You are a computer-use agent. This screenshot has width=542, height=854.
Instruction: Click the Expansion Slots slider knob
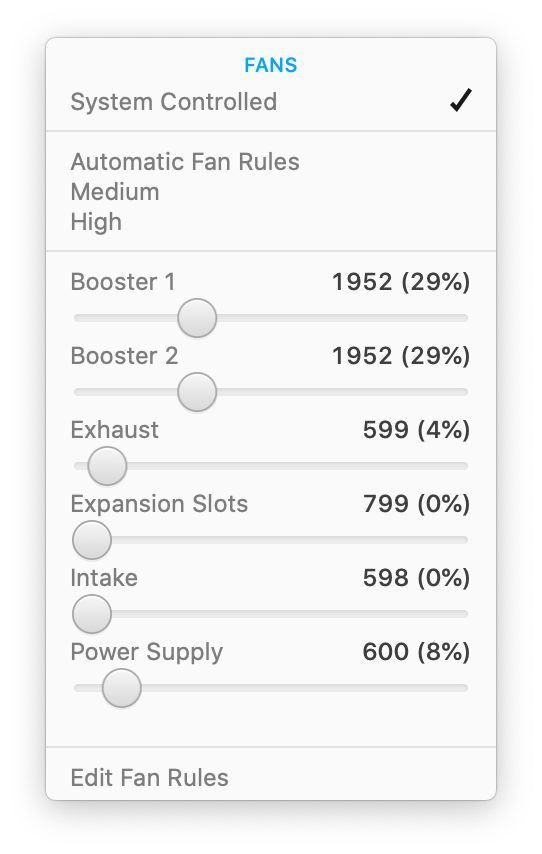tap(92, 540)
